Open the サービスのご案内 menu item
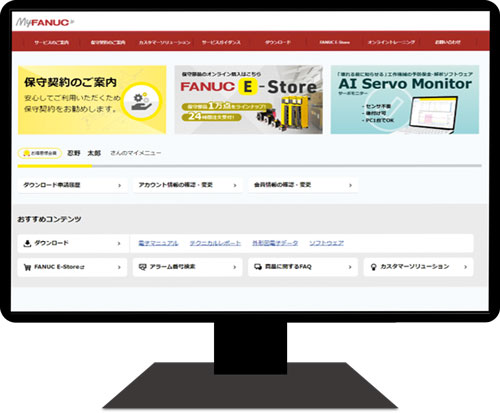The width and height of the screenshot is (500, 413). pos(51,42)
